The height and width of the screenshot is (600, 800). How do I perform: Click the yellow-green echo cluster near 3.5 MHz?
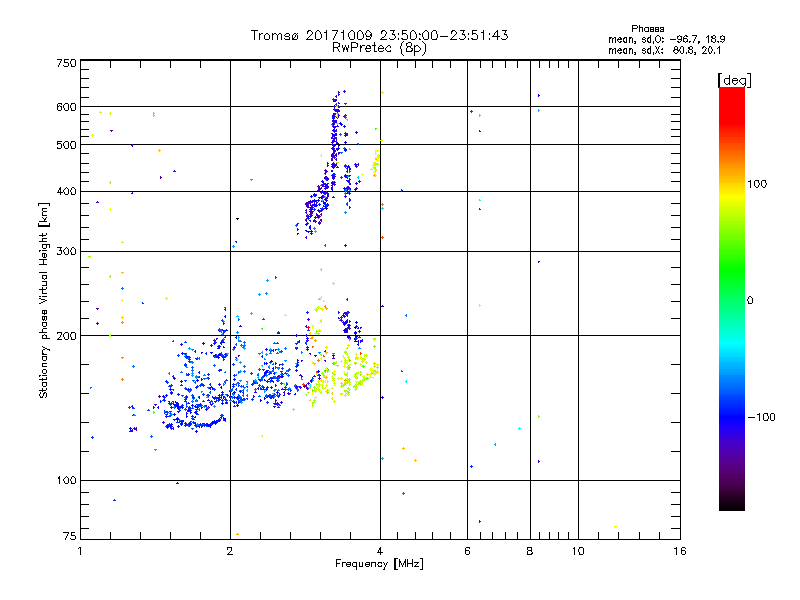click(x=345, y=377)
